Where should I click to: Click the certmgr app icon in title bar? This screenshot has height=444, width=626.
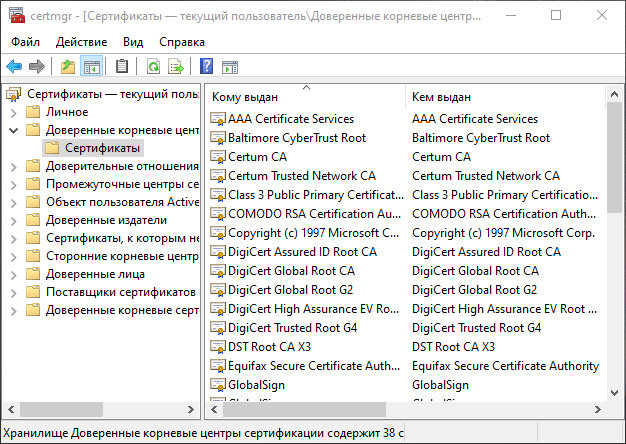tap(17, 16)
